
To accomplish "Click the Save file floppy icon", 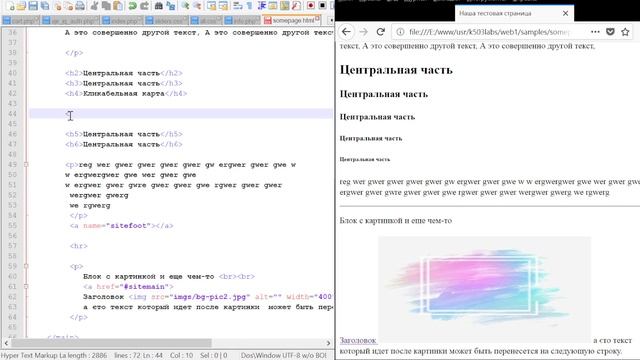I will tap(33, 6).
